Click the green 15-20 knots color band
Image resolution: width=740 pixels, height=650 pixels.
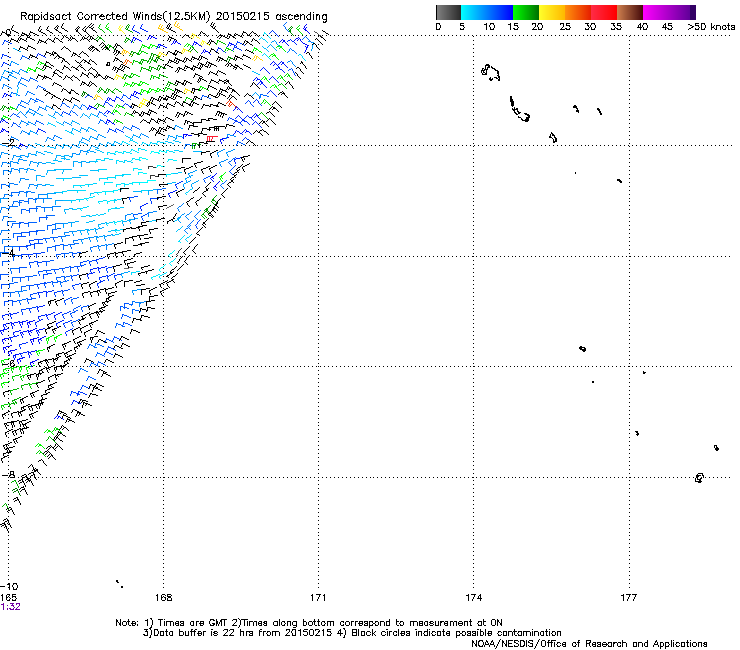(526, 12)
